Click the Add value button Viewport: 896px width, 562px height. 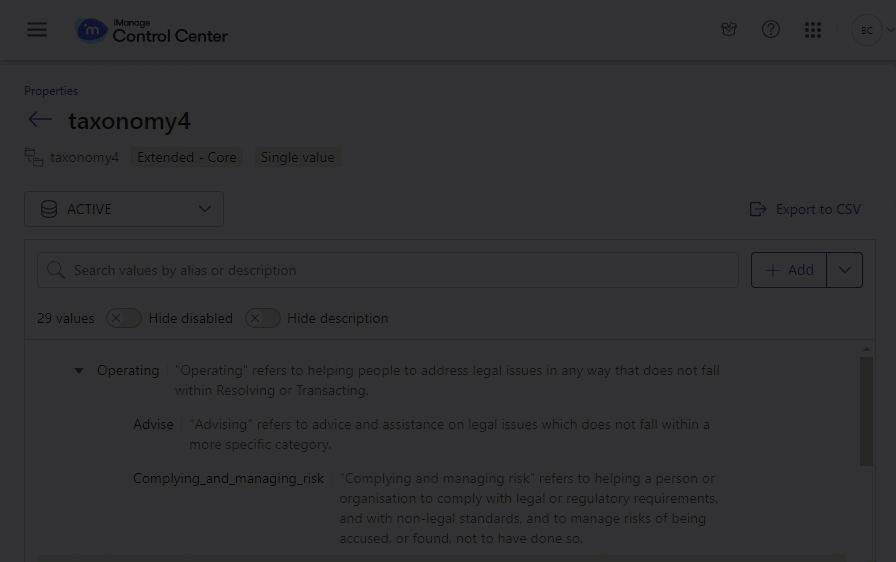[789, 270]
